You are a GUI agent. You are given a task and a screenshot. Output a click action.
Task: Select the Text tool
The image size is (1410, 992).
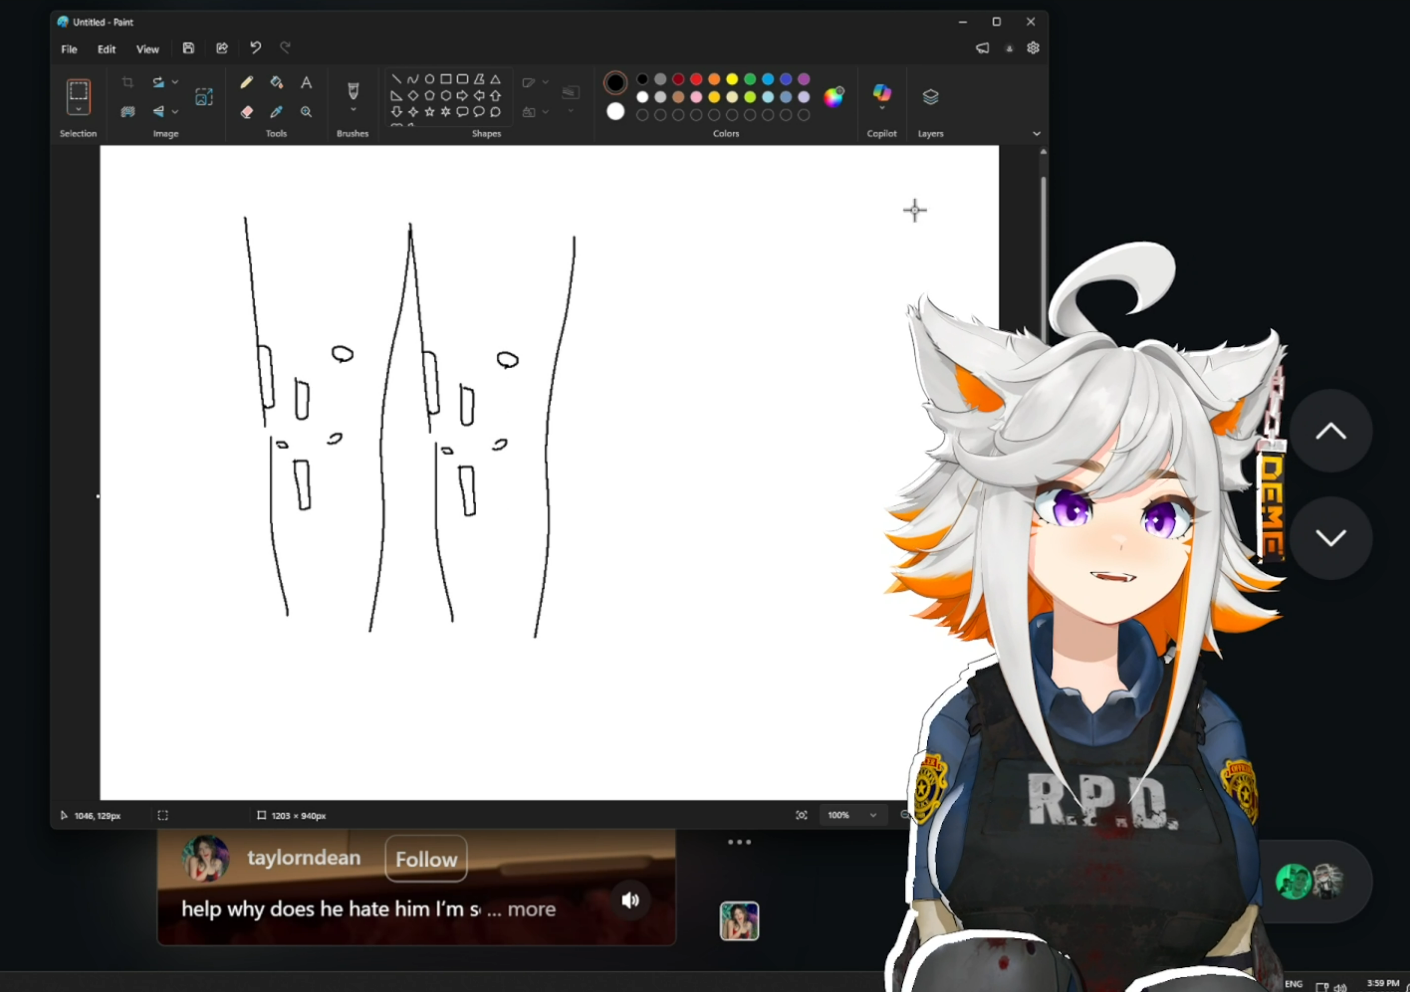pyautogui.click(x=306, y=82)
